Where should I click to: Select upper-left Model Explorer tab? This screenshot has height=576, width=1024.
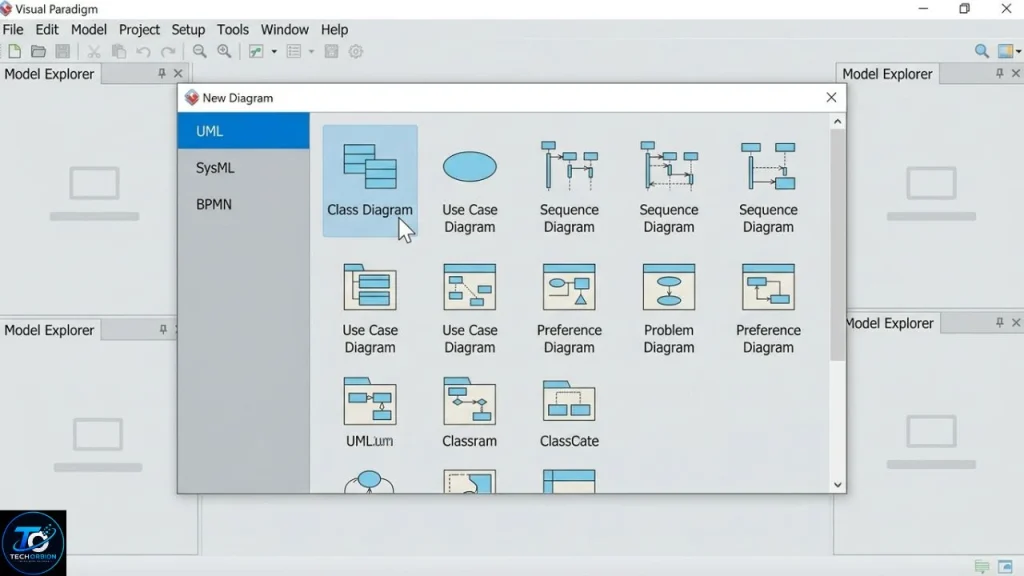click(x=50, y=74)
